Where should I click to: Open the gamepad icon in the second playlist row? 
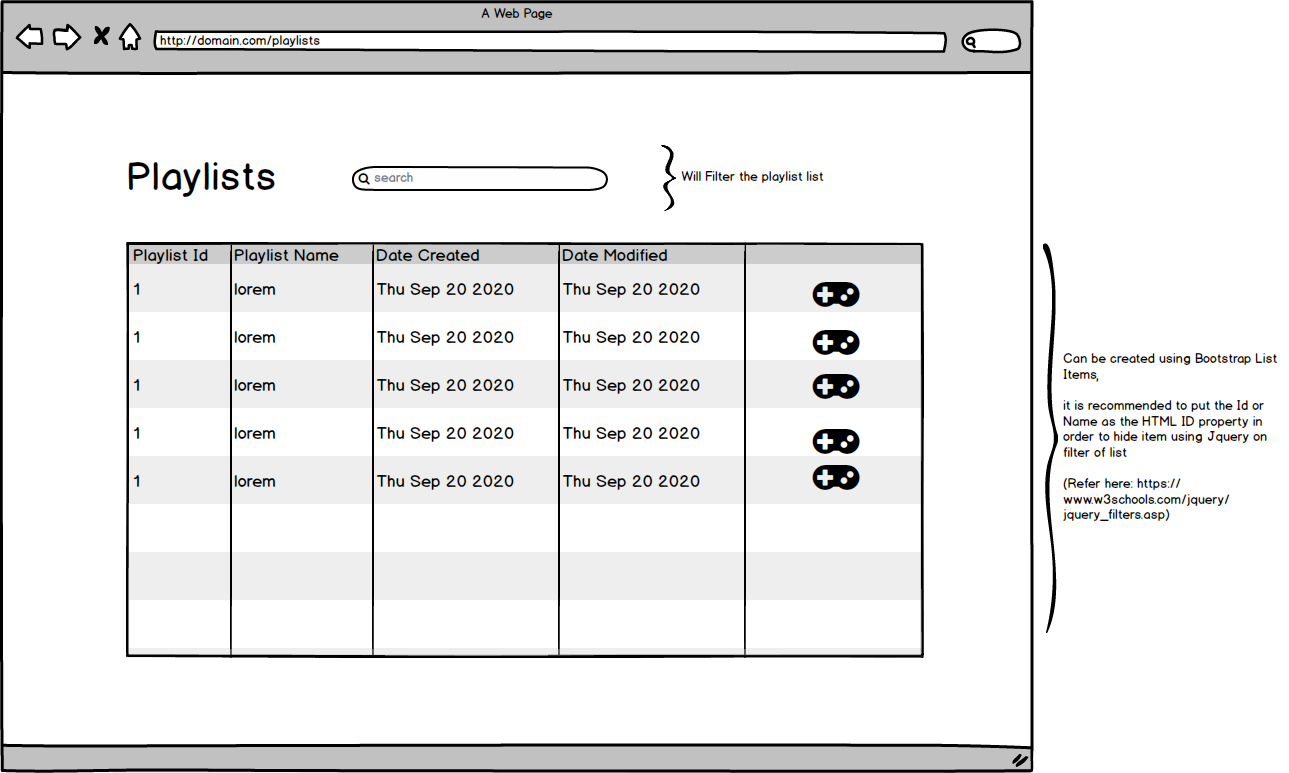coord(836,342)
